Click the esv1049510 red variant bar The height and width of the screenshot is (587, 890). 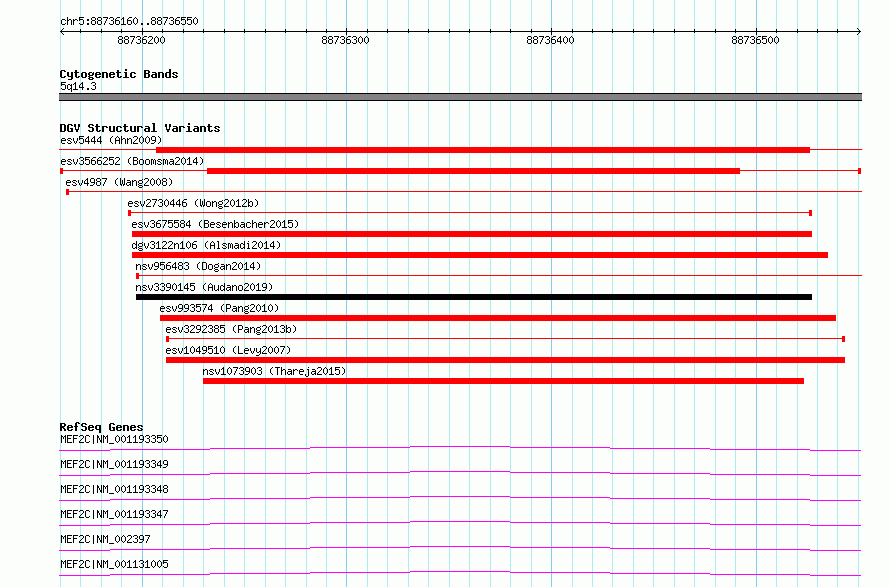click(x=505, y=360)
